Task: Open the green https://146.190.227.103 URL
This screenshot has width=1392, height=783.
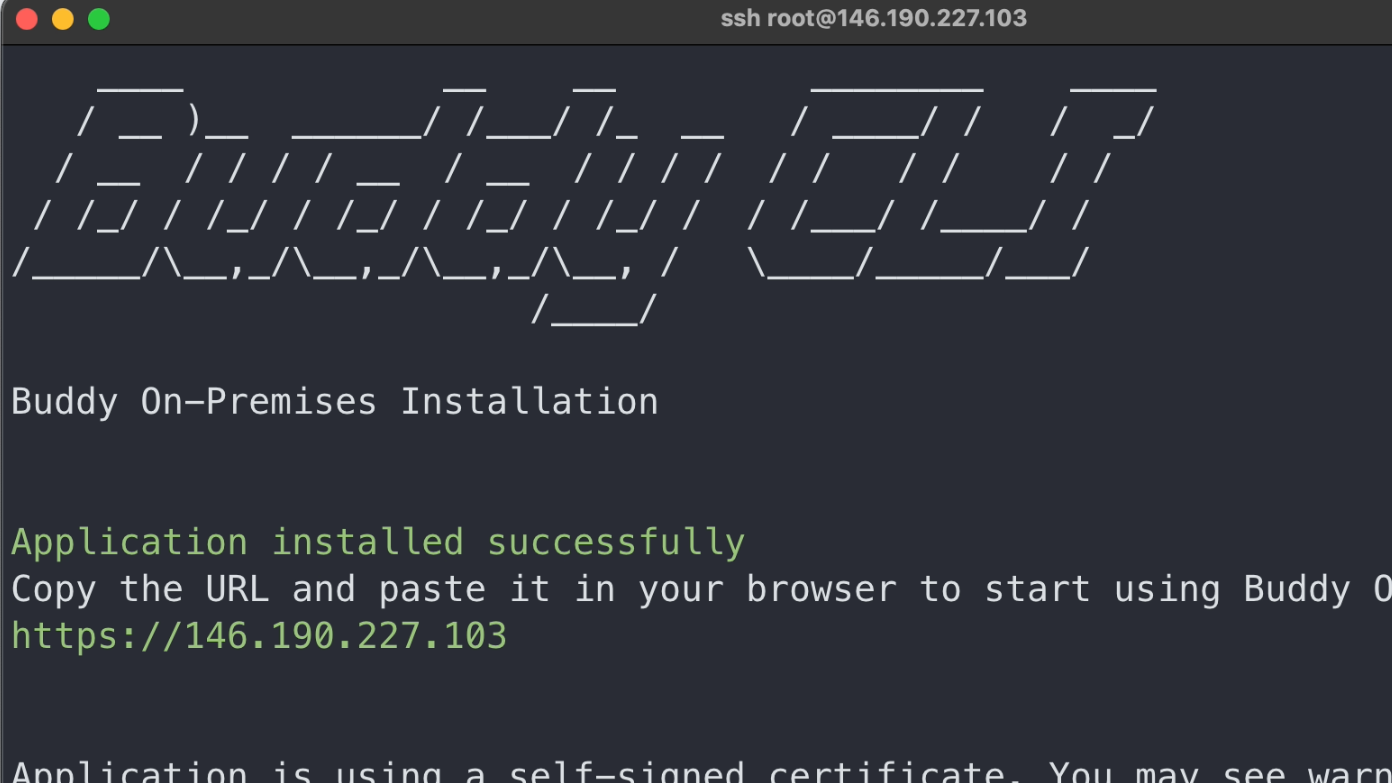Action: (259, 636)
